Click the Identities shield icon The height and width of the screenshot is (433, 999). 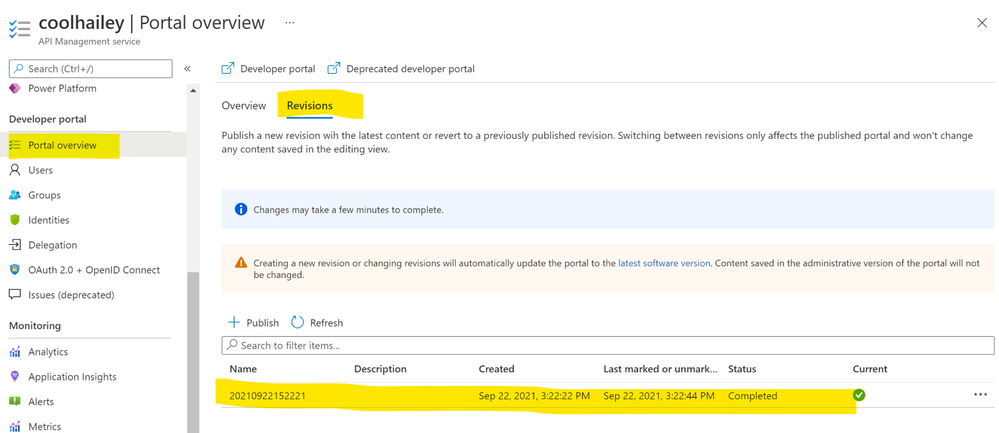point(15,220)
